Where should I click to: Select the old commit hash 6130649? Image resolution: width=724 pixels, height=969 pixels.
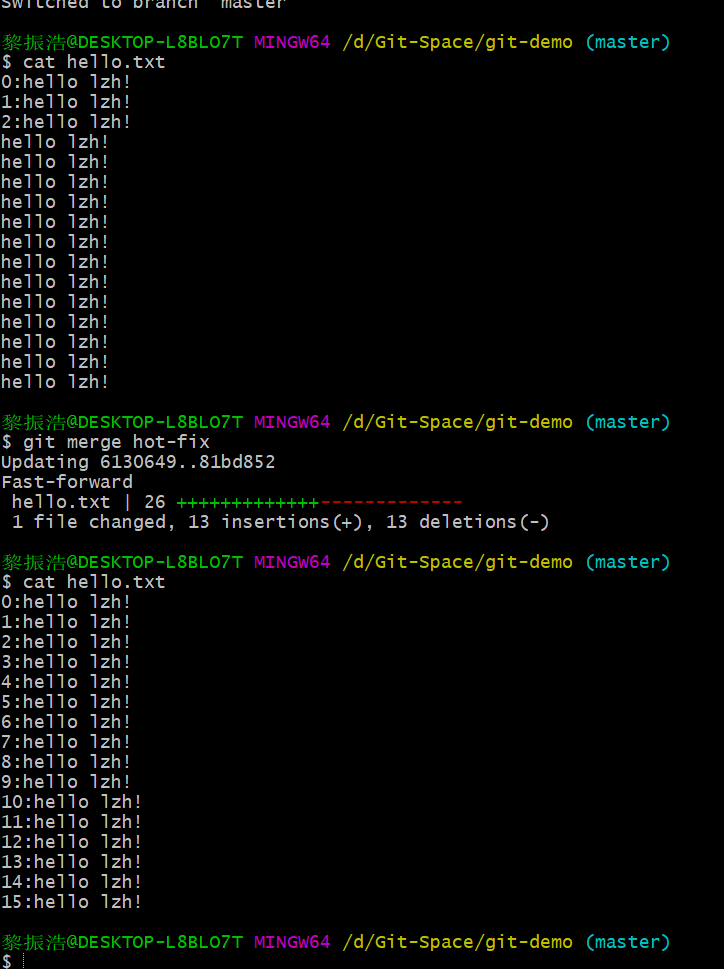pos(138,462)
